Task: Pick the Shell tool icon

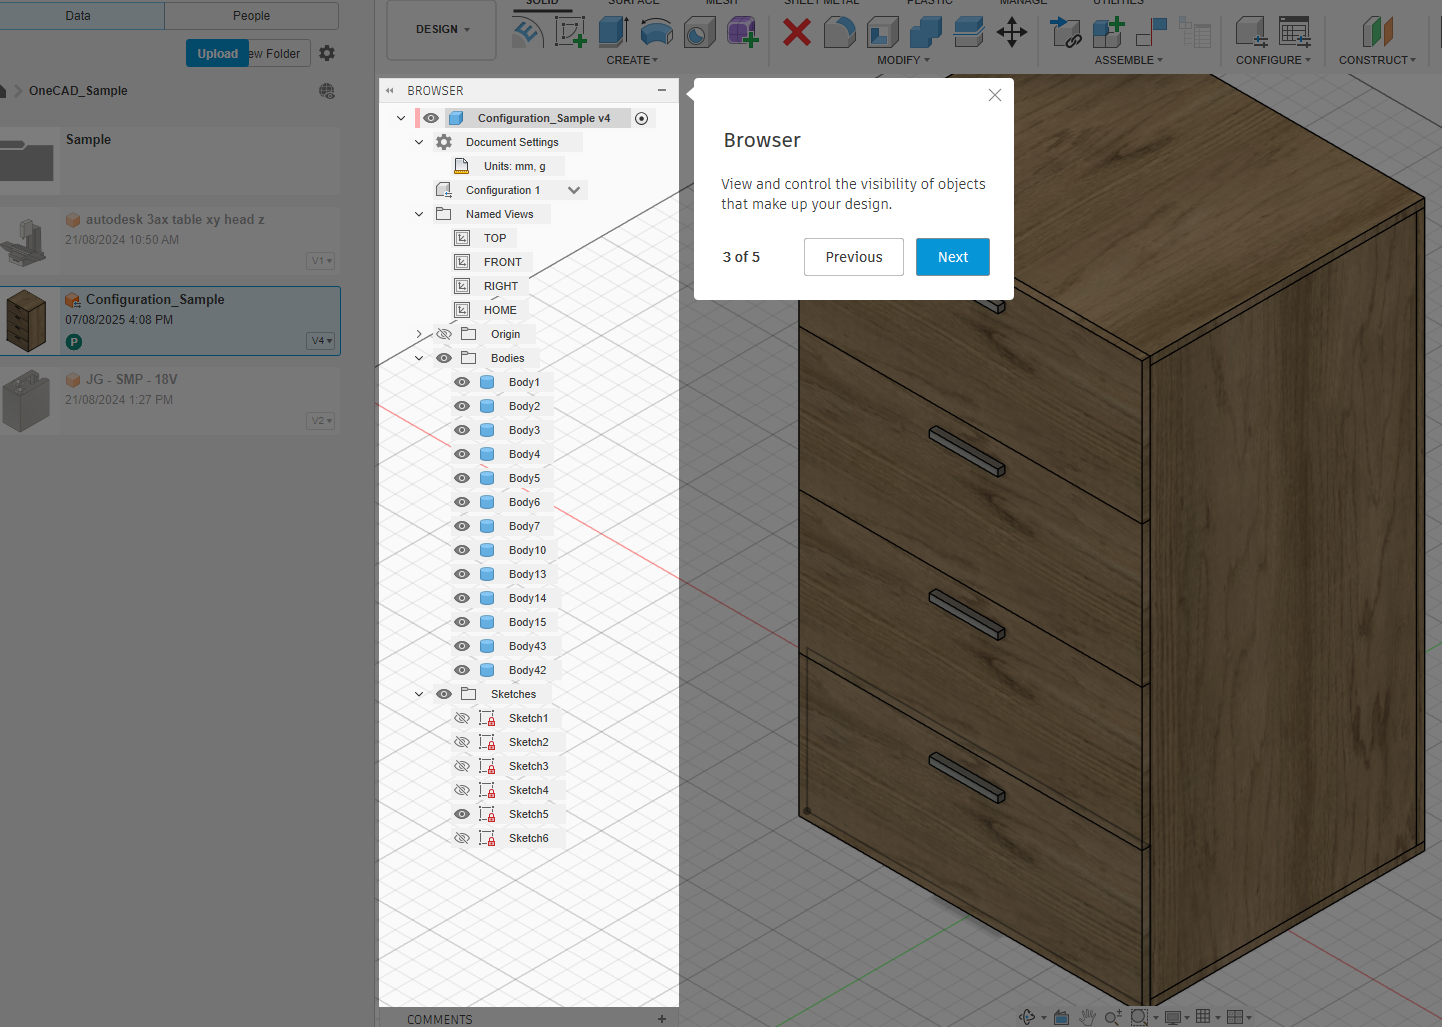Action: (882, 32)
